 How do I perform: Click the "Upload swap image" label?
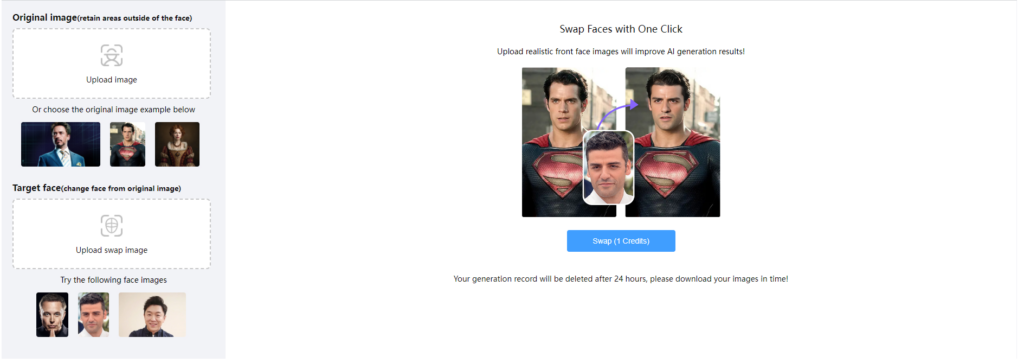pyautogui.click(x=112, y=250)
